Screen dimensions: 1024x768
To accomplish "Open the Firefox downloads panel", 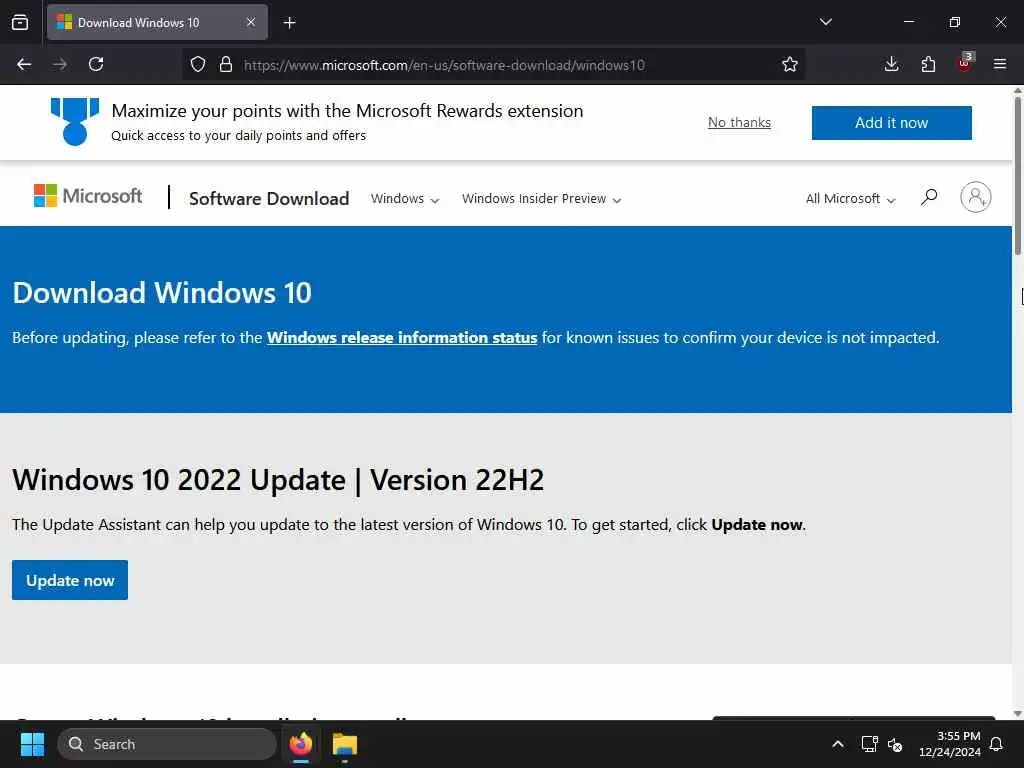I will (891, 64).
